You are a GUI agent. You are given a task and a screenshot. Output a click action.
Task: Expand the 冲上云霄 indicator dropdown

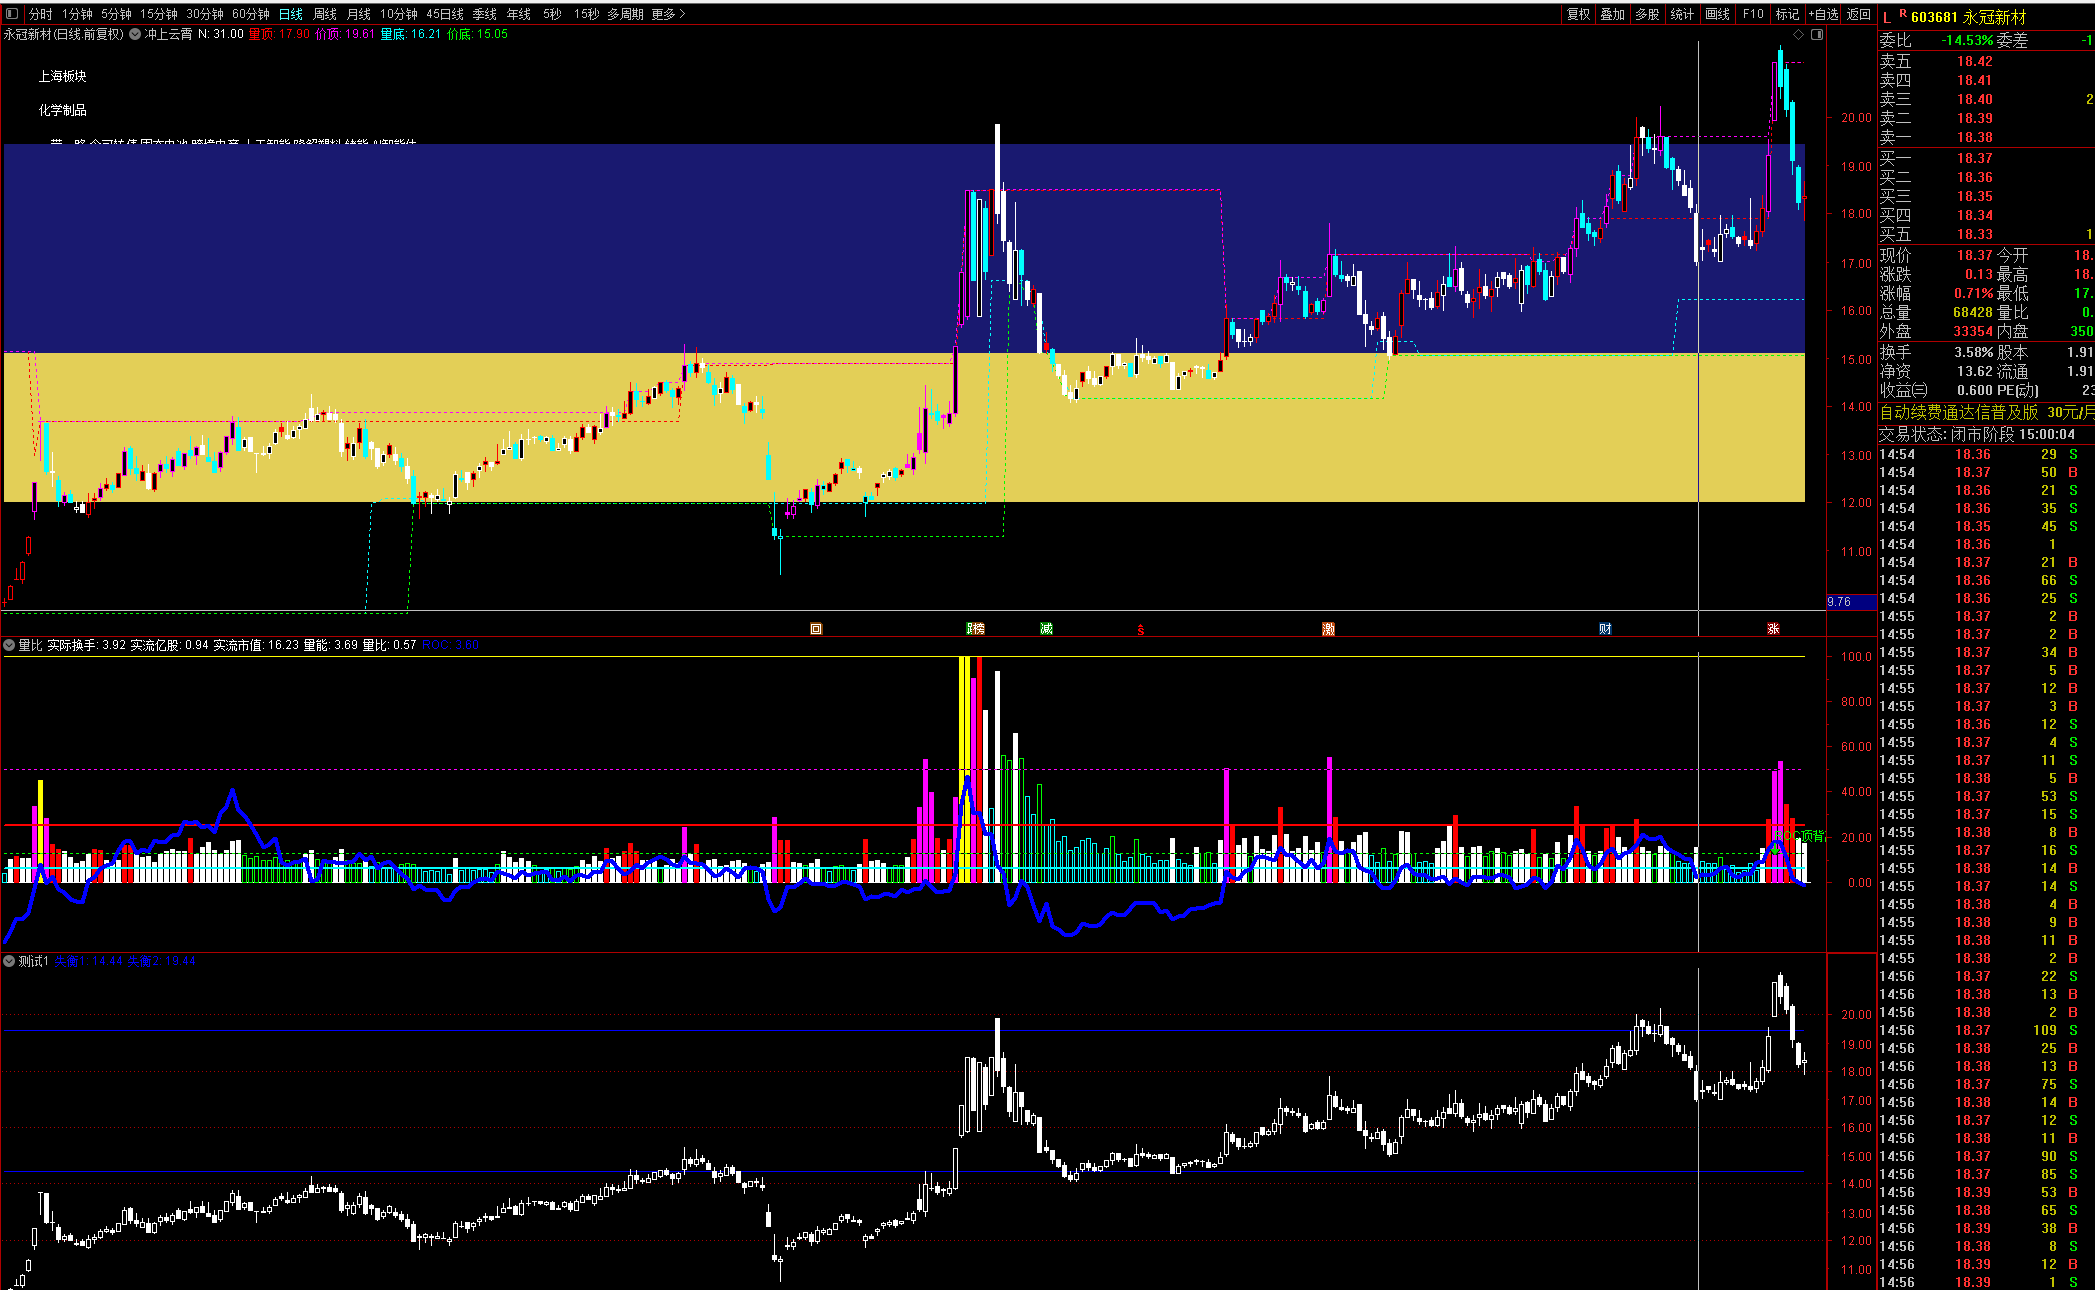pos(135,34)
